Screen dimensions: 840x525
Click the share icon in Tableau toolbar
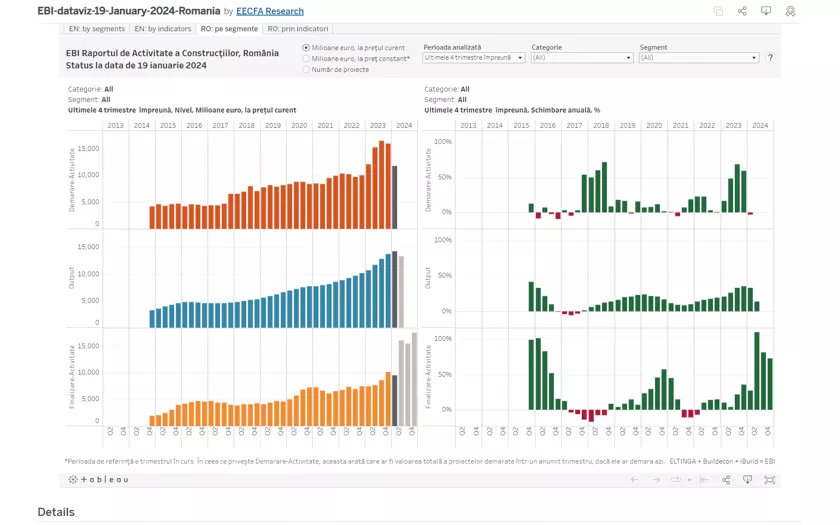coord(726,479)
